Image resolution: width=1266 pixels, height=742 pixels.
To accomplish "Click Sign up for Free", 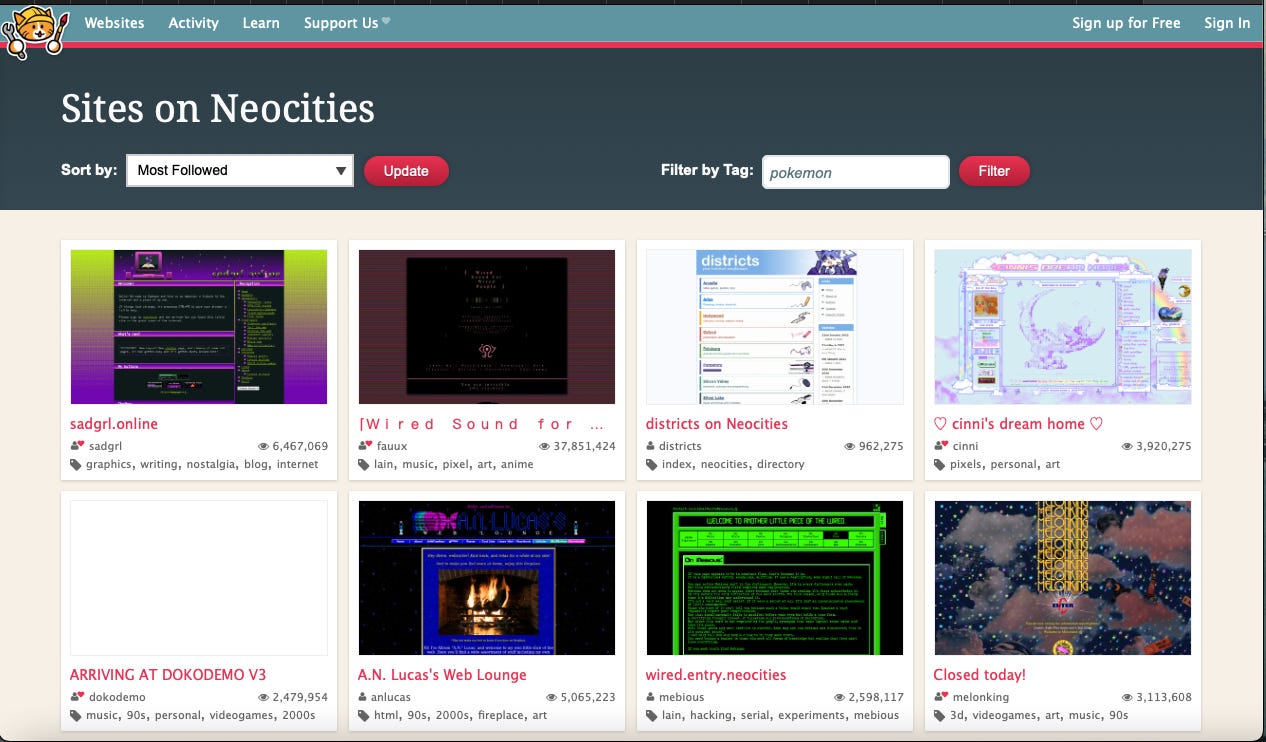I will pos(1126,22).
